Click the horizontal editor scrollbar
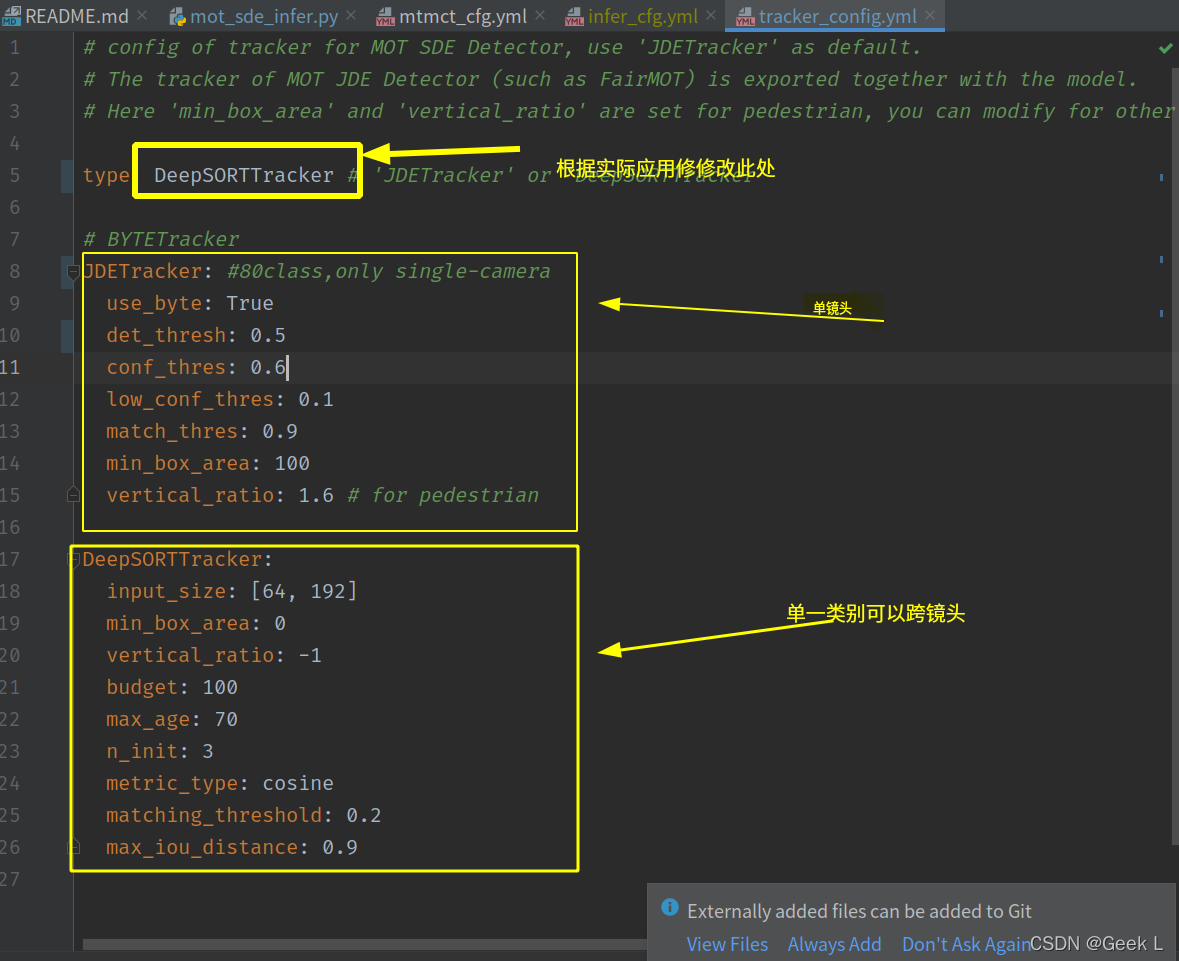This screenshot has height=961, width=1179. coord(365,944)
